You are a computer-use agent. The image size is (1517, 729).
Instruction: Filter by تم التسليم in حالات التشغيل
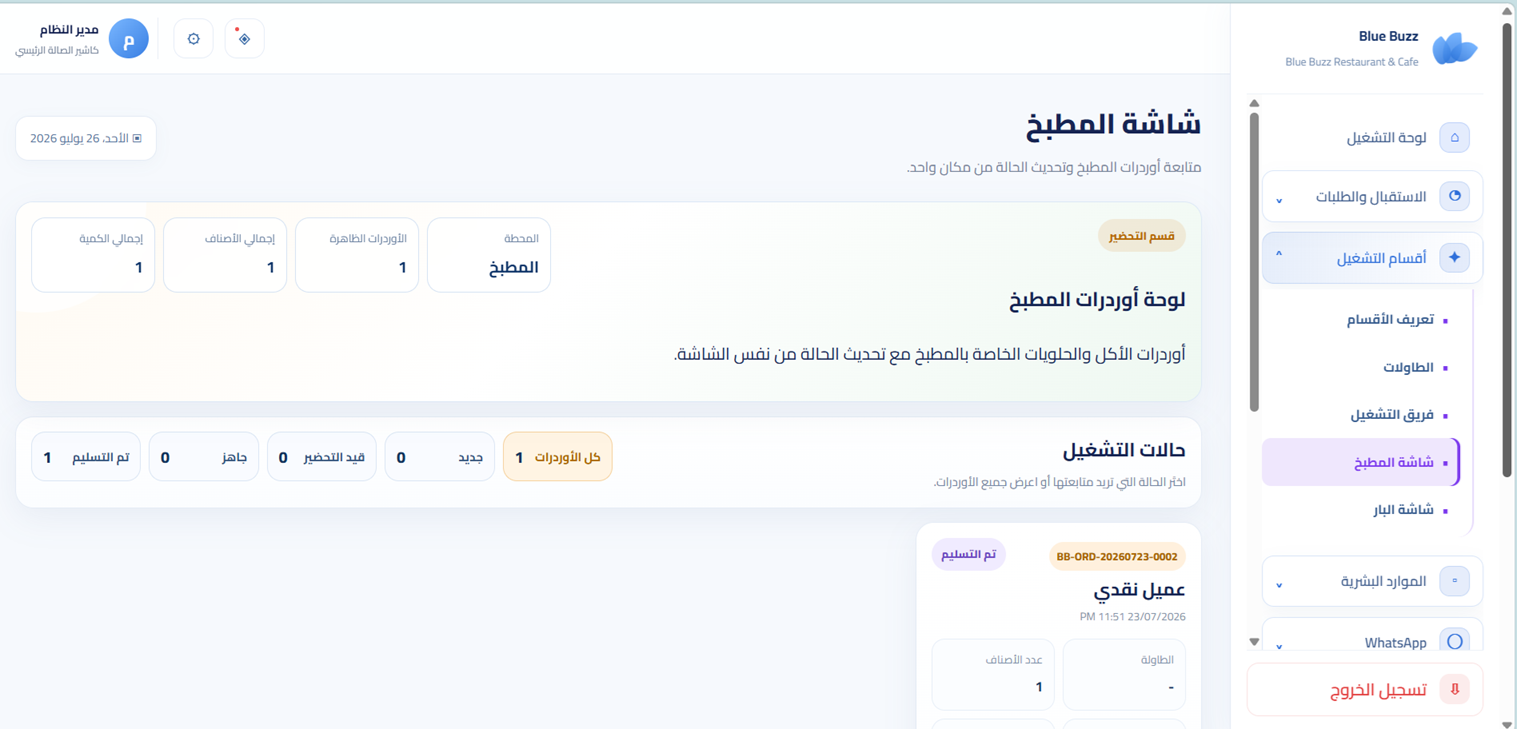86,457
